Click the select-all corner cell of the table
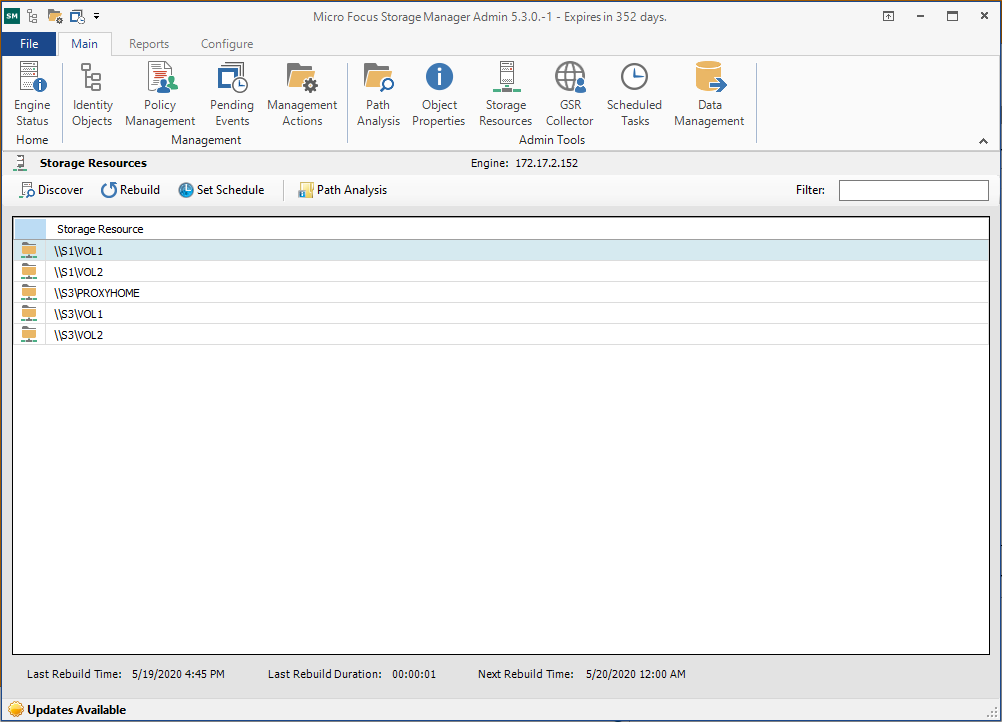 pos(30,229)
